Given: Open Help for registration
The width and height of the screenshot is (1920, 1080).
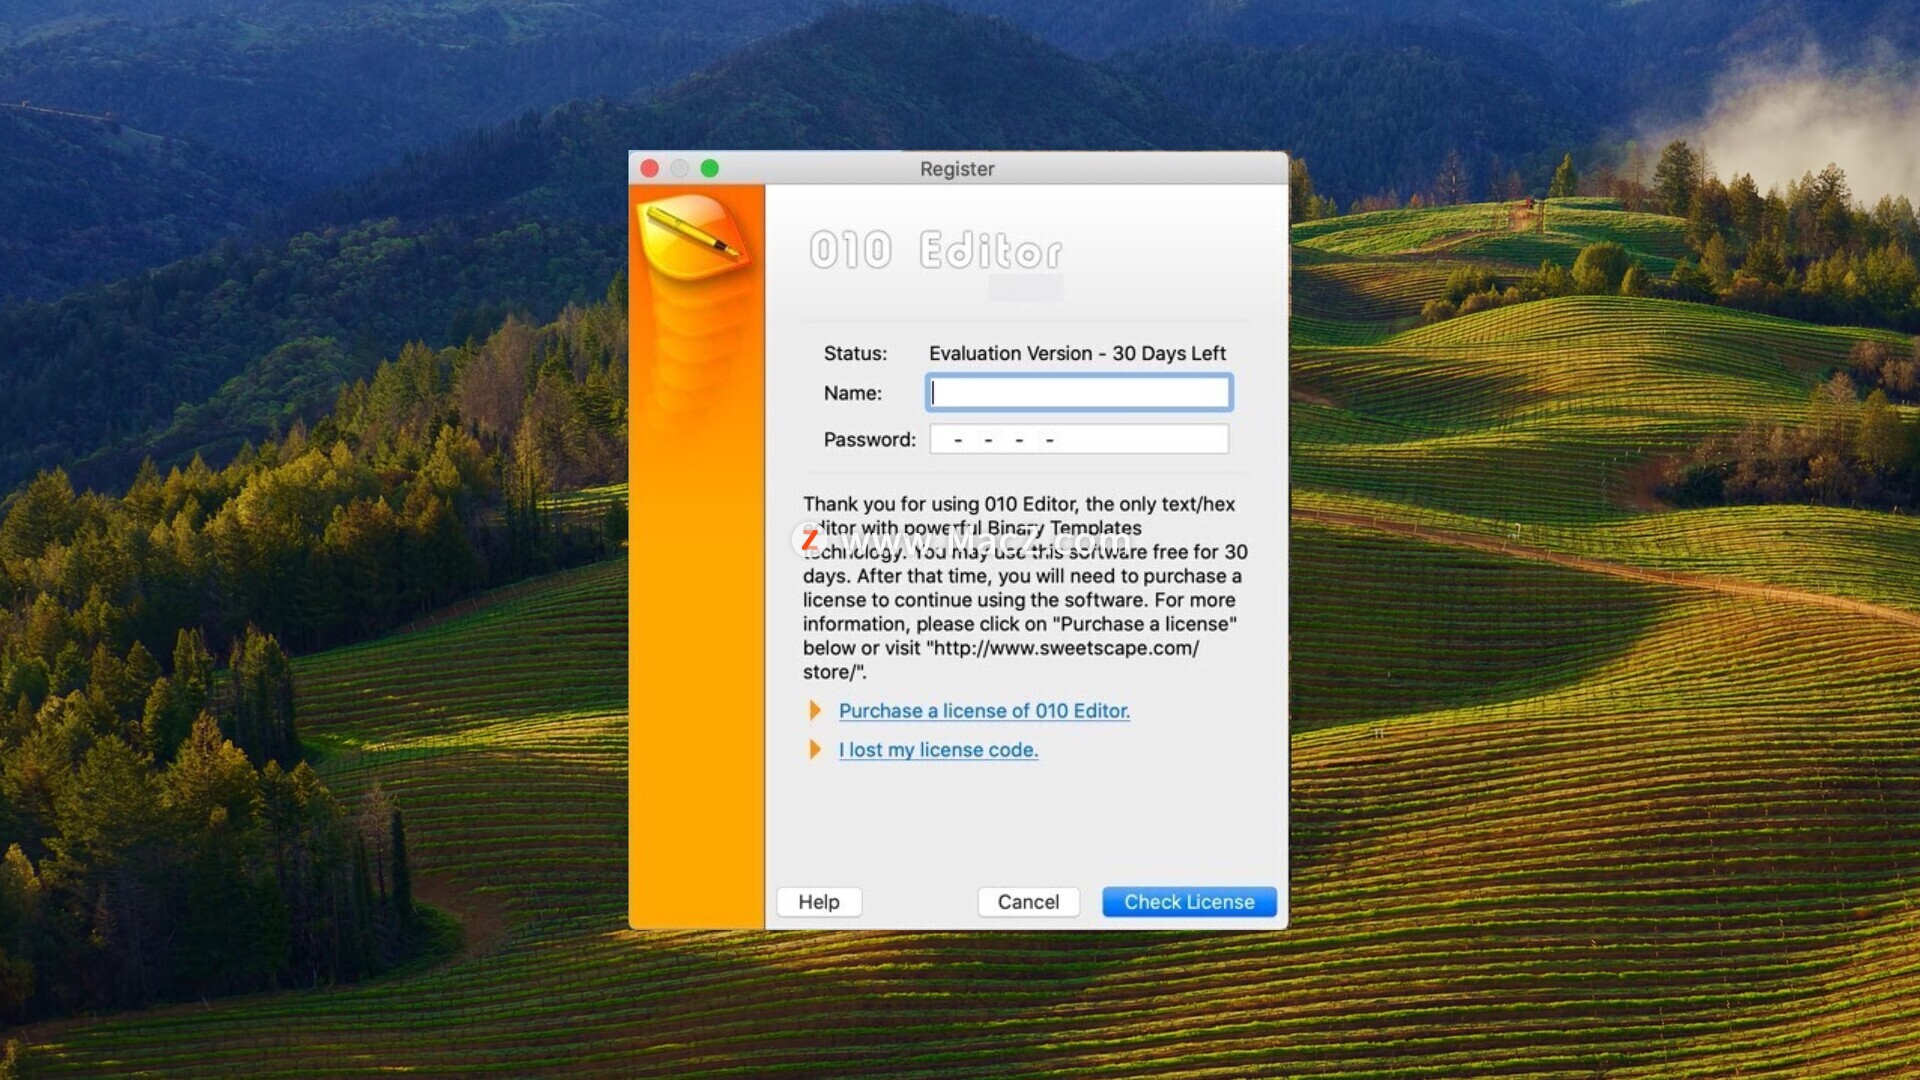Looking at the screenshot, I should (819, 902).
